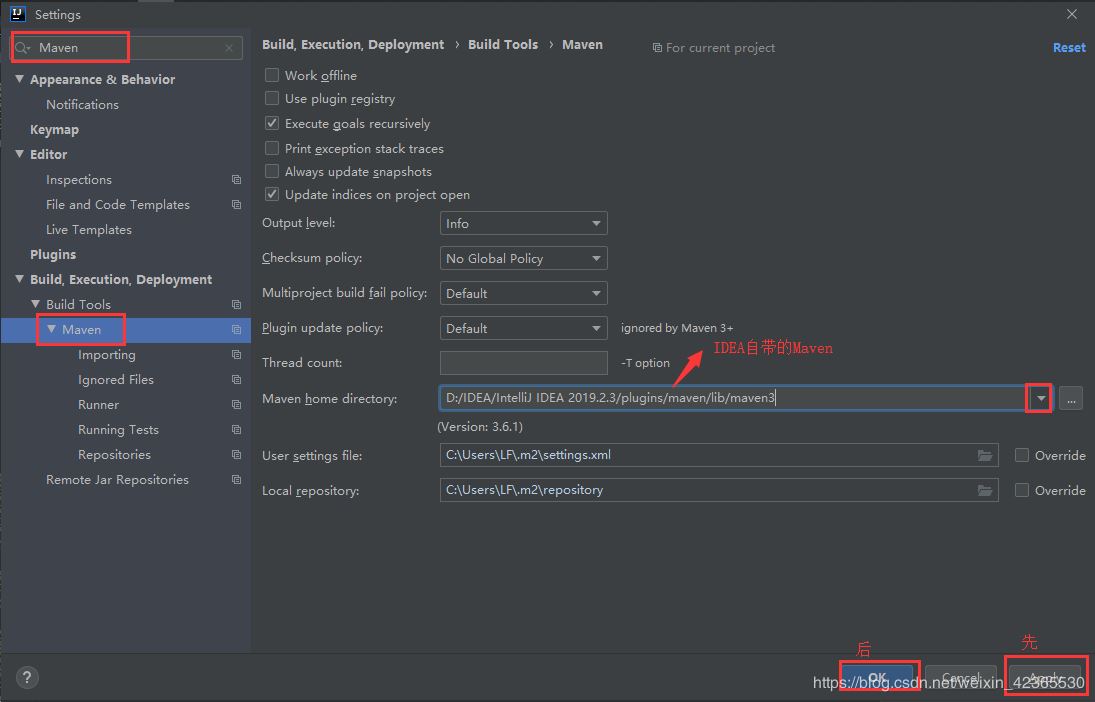The height and width of the screenshot is (702, 1095).
Task: Click the search magnifier icon in settings
Action: 22,48
